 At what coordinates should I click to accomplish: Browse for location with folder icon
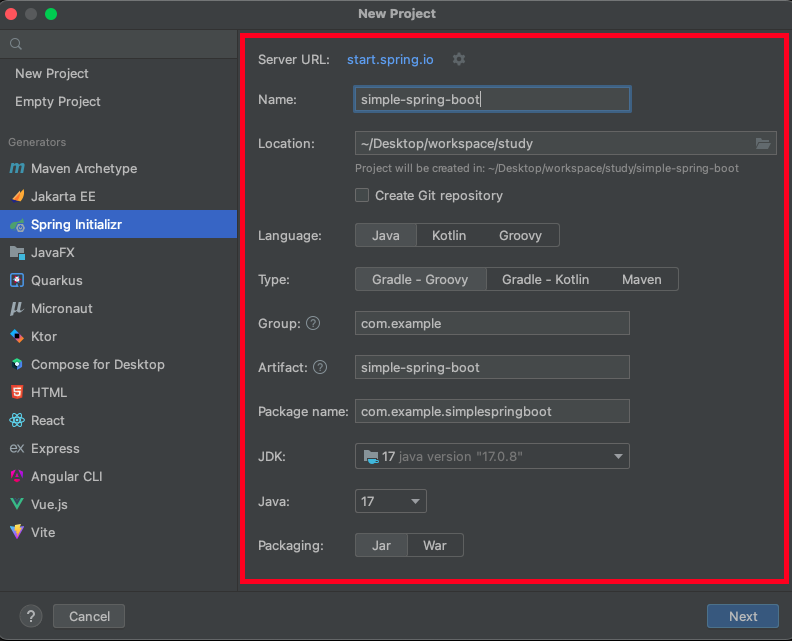763,143
